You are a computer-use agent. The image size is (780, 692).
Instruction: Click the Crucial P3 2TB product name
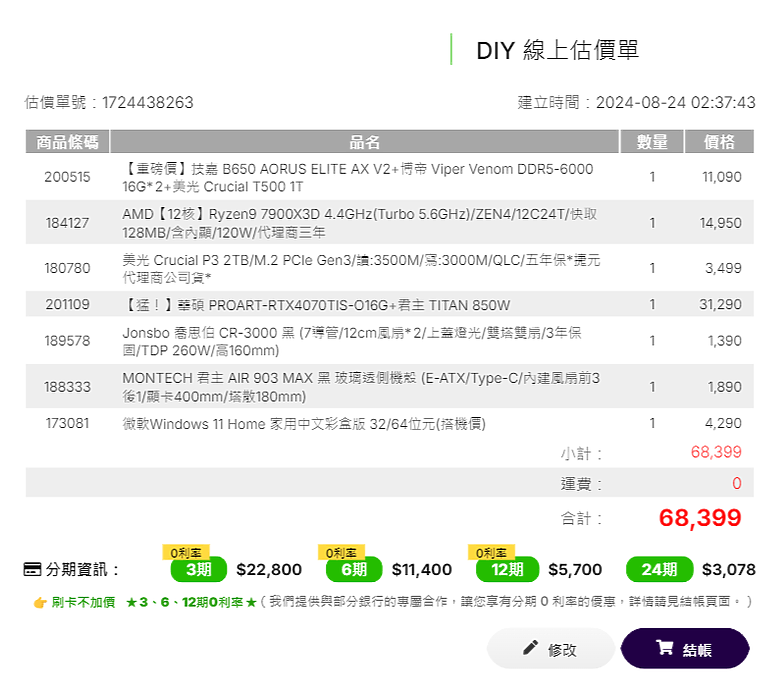[x=361, y=269]
